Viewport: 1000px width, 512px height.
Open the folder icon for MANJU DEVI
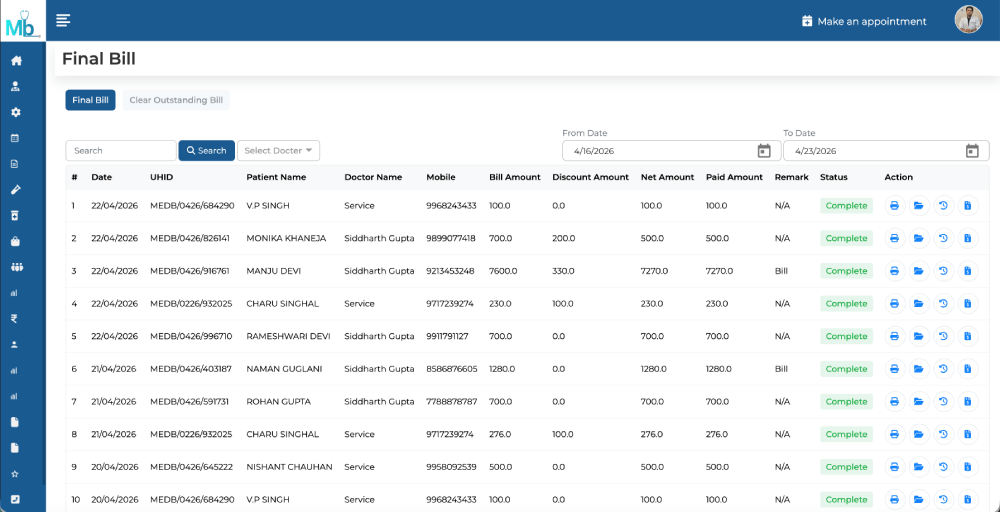pyautogui.click(x=918, y=271)
